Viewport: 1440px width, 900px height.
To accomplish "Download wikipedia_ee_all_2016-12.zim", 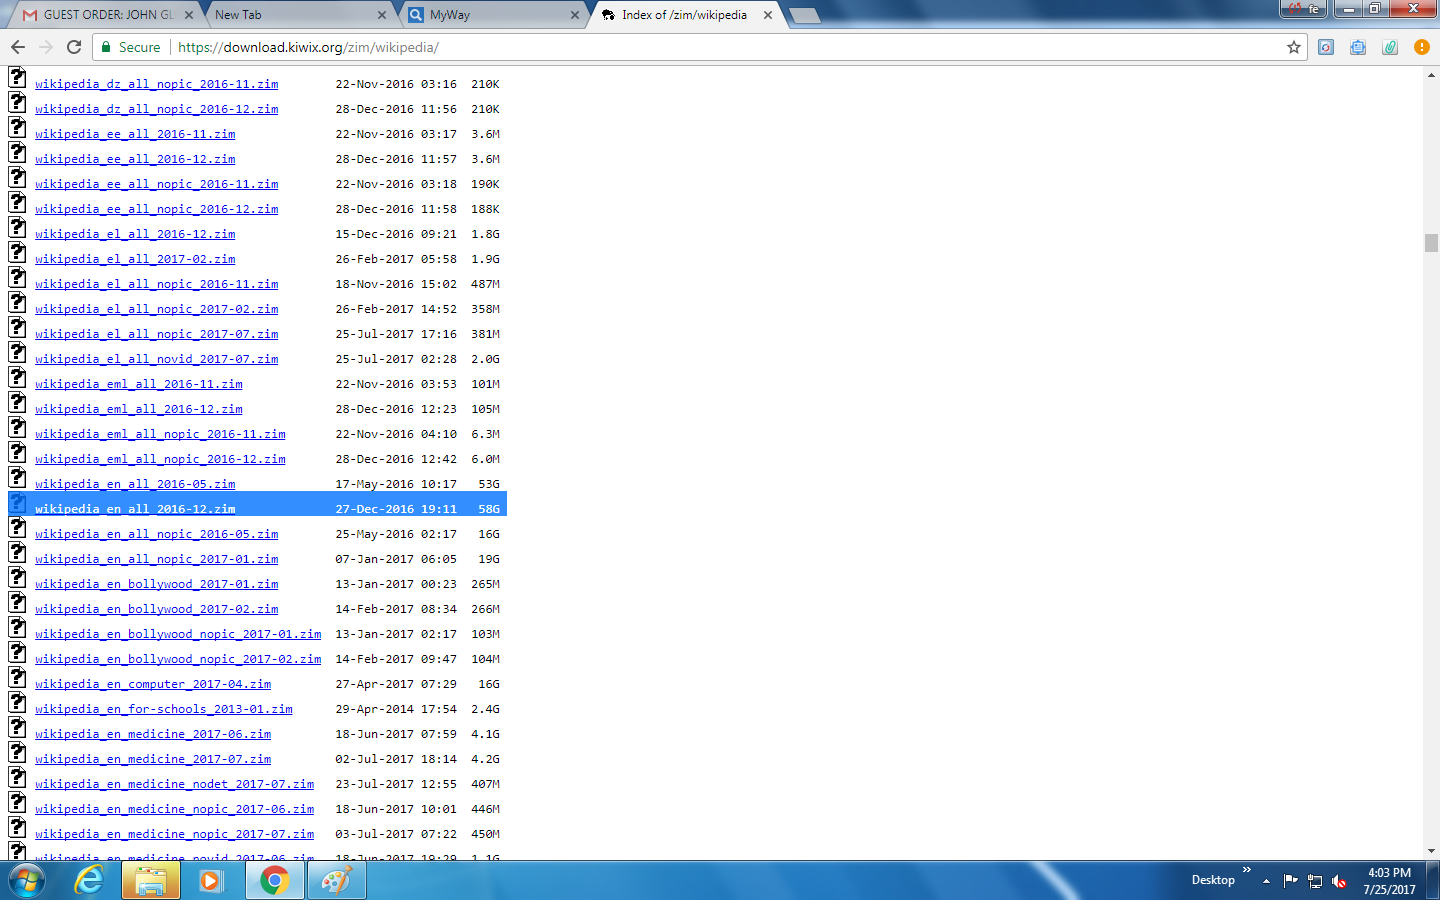I will point(135,159).
